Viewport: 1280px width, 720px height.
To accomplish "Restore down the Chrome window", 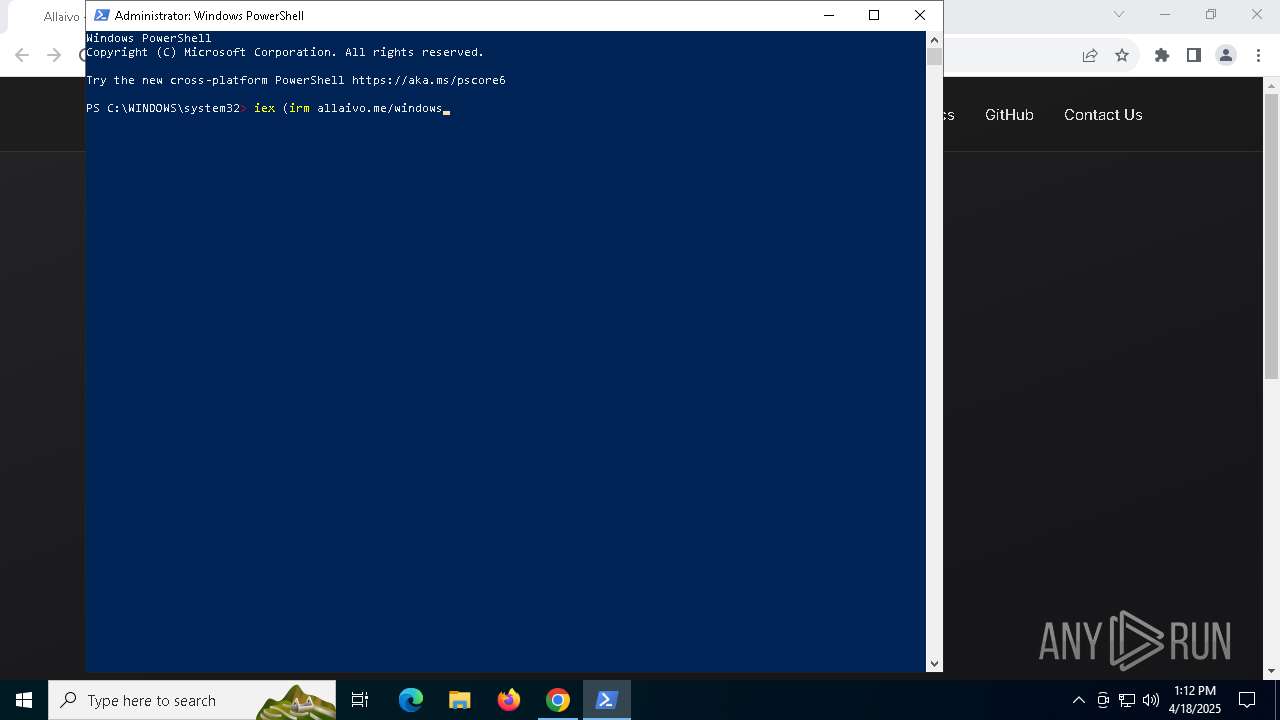I will pyautogui.click(x=1211, y=14).
